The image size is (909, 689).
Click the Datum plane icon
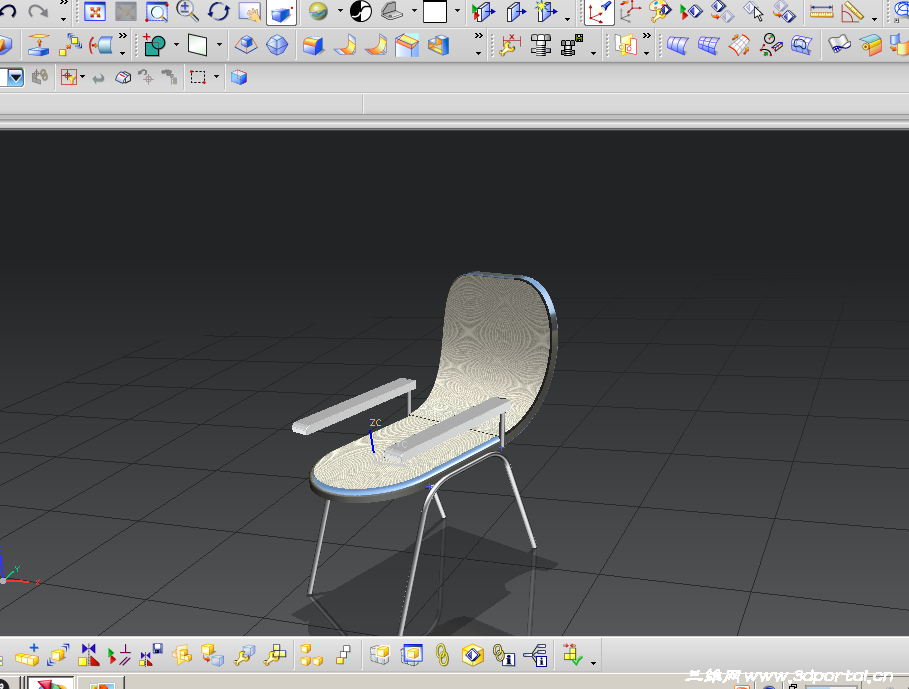tap(197, 45)
